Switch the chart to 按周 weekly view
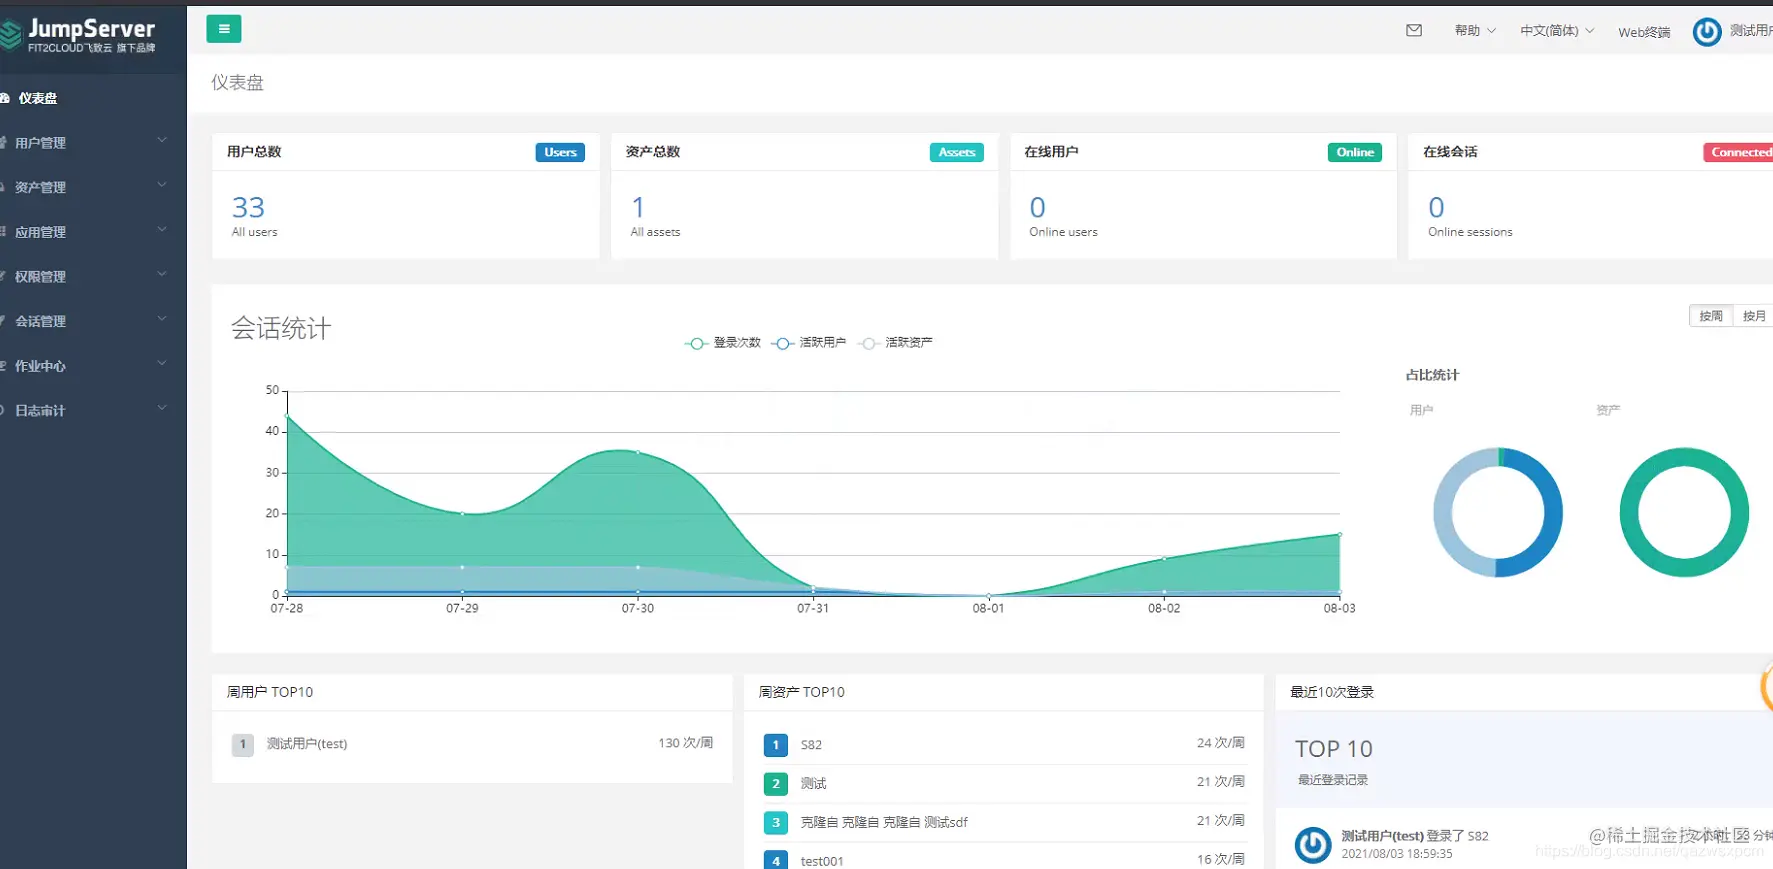 (1711, 316)
